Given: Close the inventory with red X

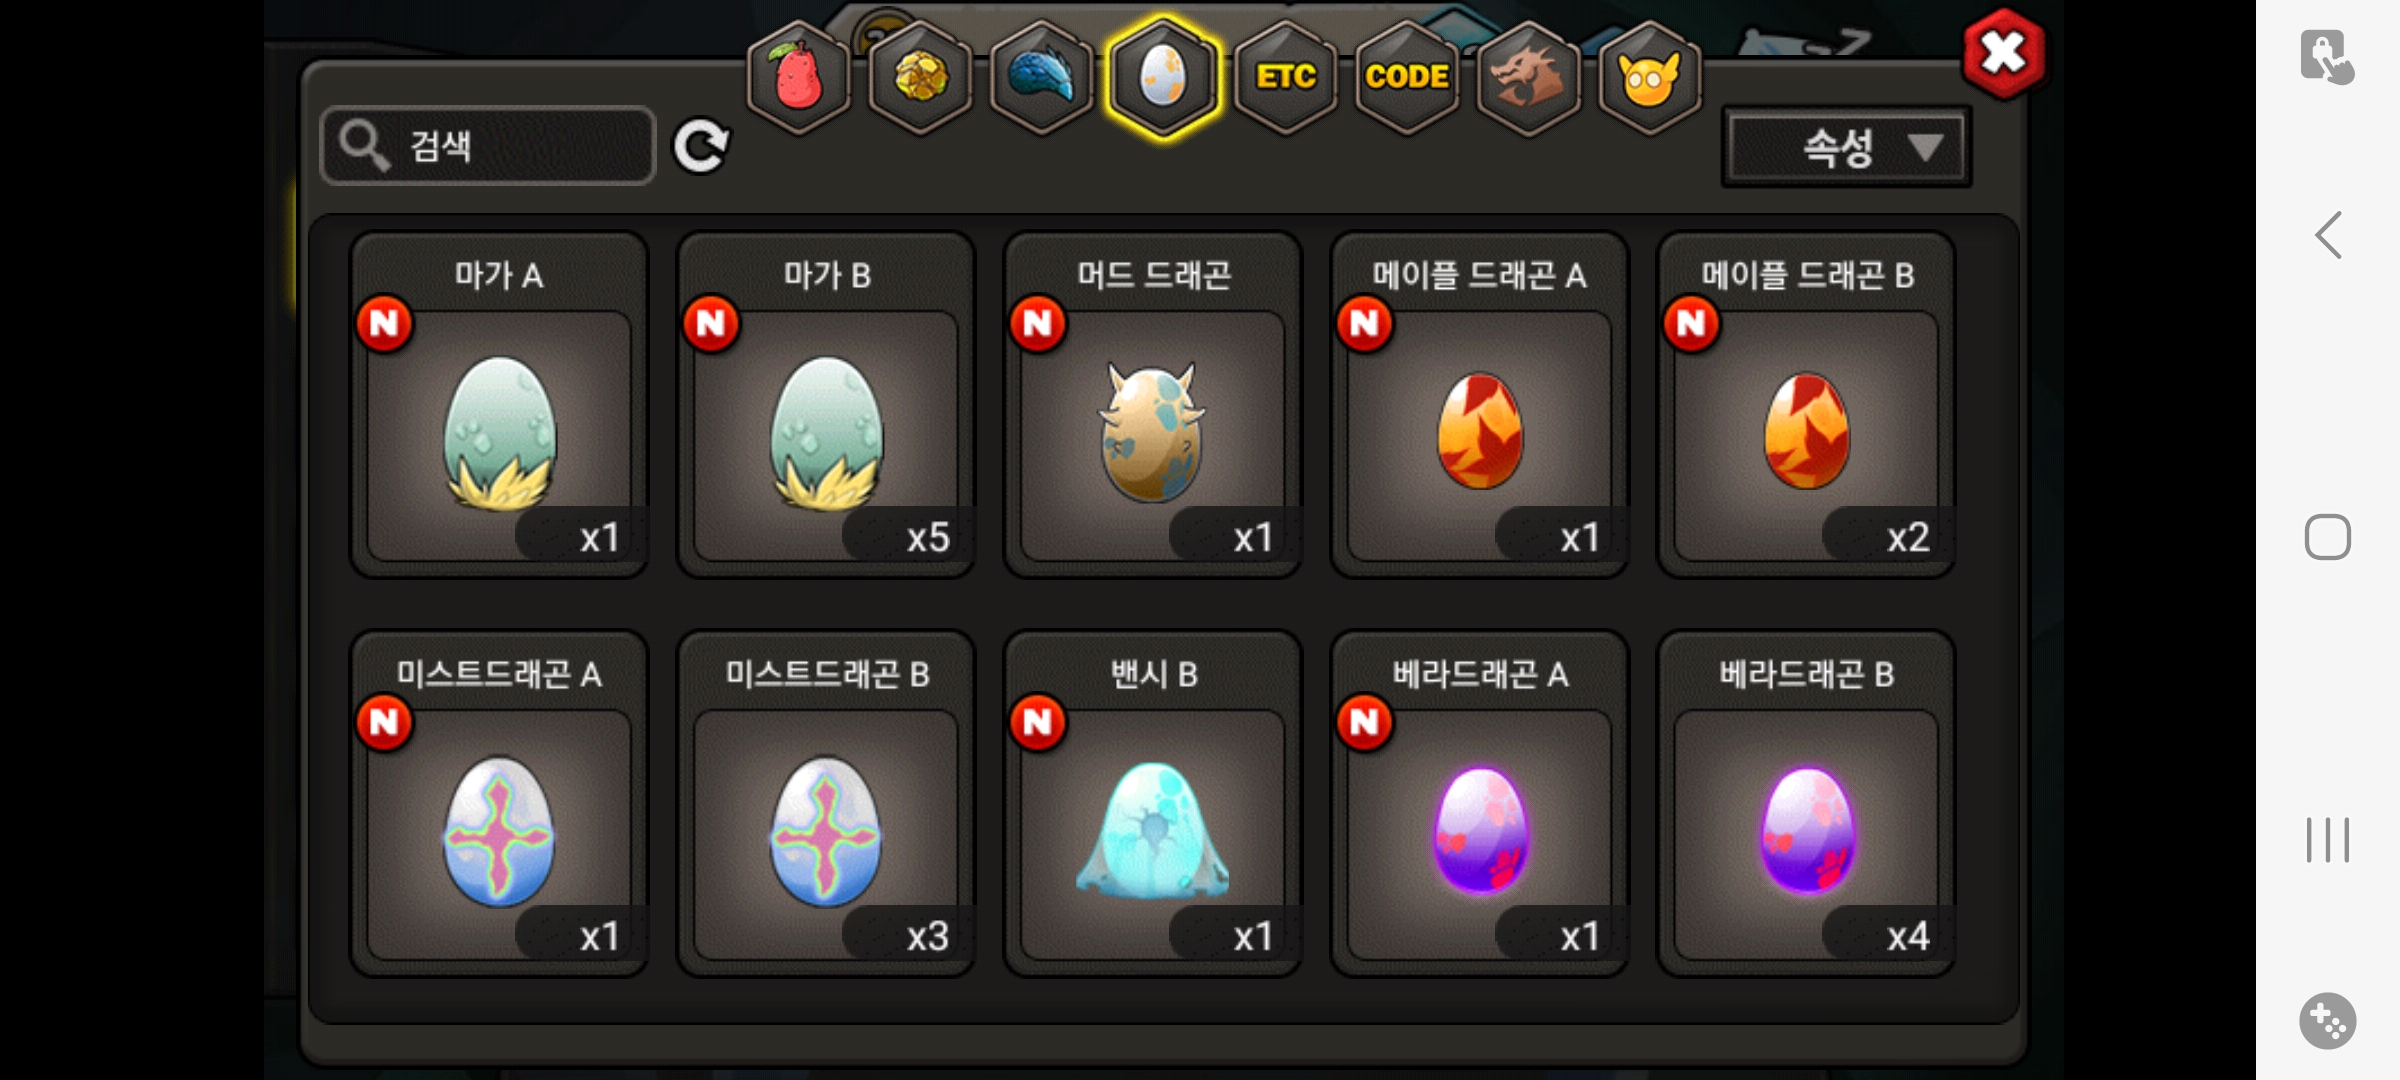Looking at the screenshot, I should (2004, 54).
